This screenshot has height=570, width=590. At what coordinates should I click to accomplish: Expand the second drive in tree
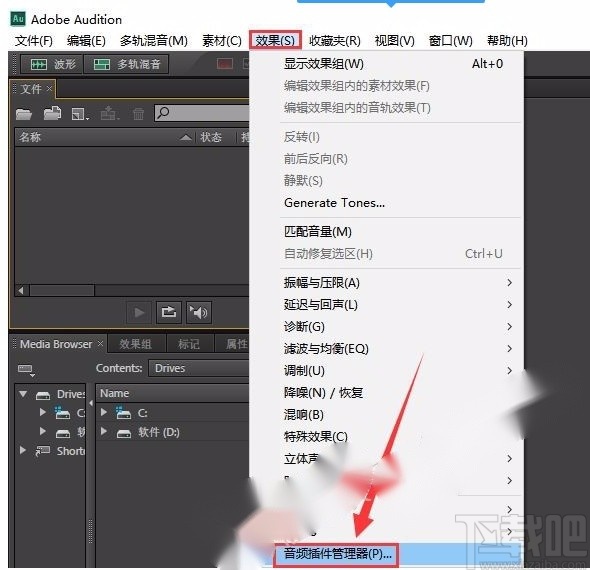click(43, 431)
